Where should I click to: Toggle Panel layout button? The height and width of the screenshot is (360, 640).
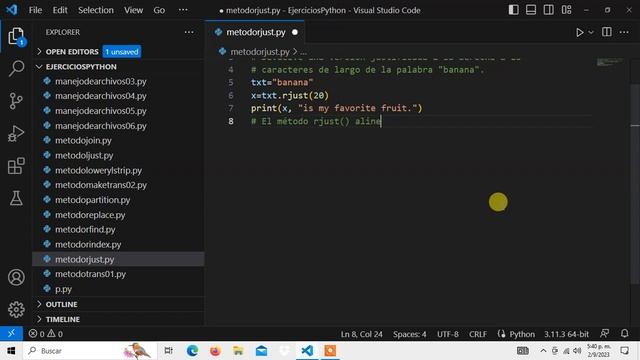coord(531,10)
